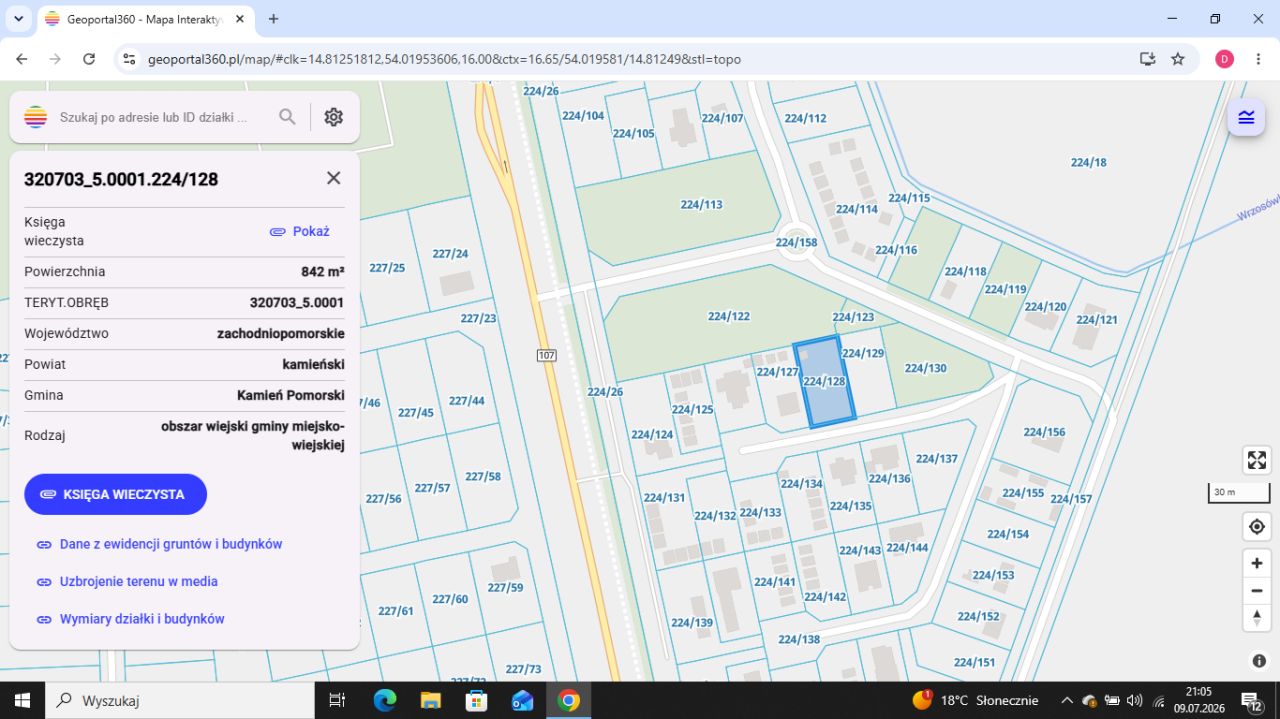The height and width of the screenshot is (719, 1280).
Task: Click parcel label 224/139
Action: coord(692,622)
